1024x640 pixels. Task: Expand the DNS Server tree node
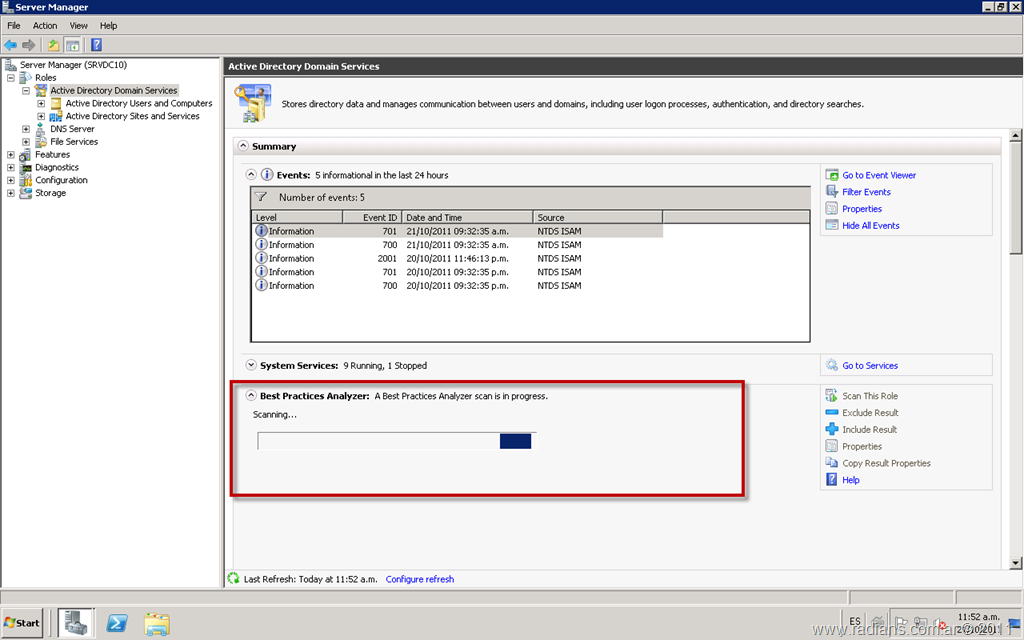coord(26,129)
